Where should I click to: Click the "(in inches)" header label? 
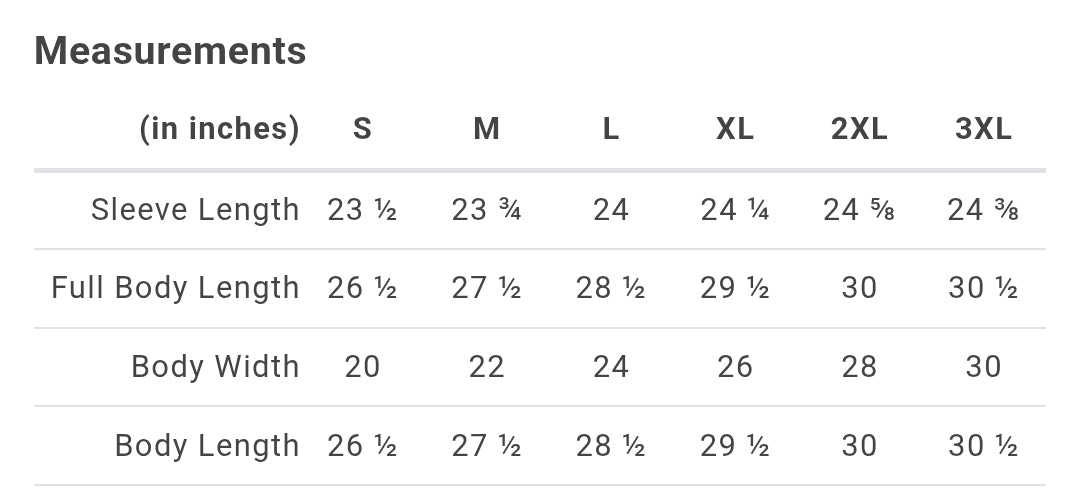[x=219, y=129]
